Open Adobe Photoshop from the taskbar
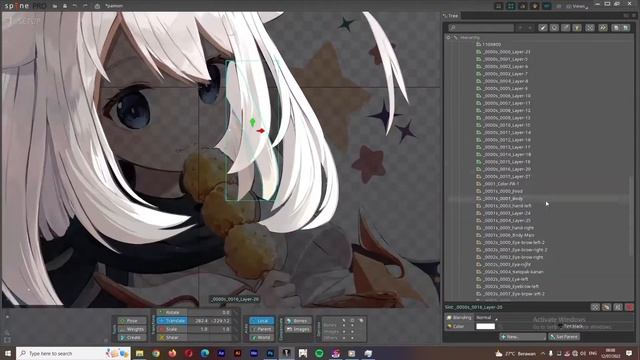This screenshot has height=360, width=640. coord(270,353)
